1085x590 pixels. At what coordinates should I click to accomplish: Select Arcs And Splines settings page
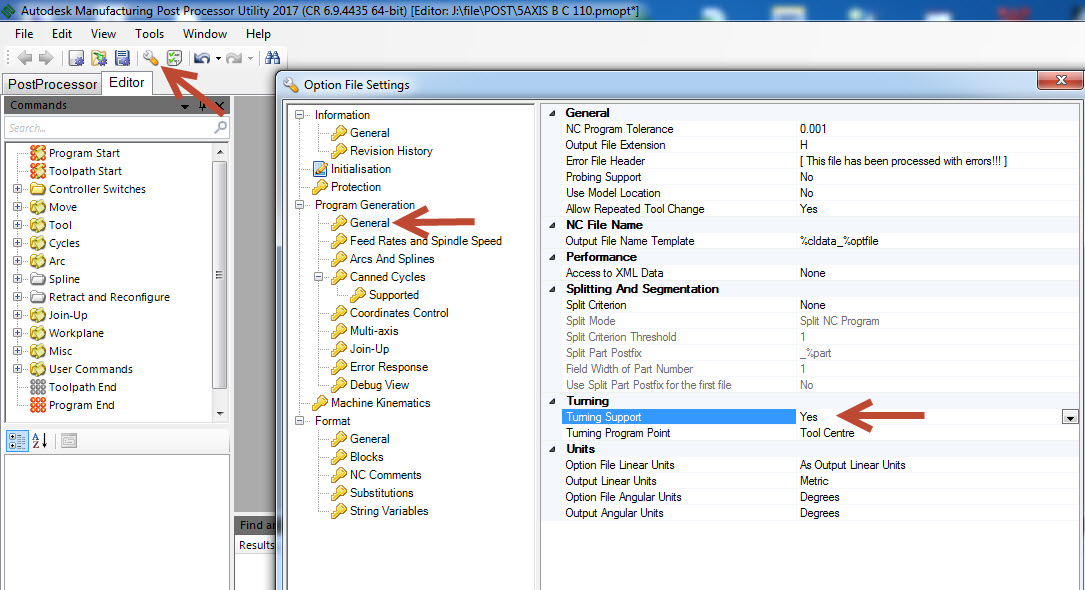coord(392,259)
